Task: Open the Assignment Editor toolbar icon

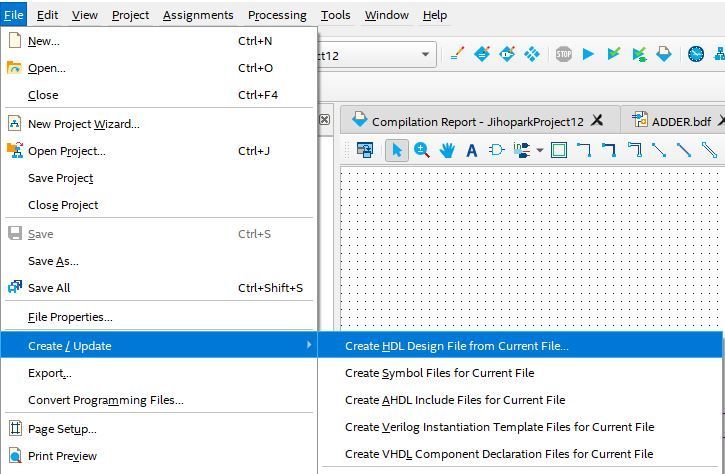Action: 482,54
